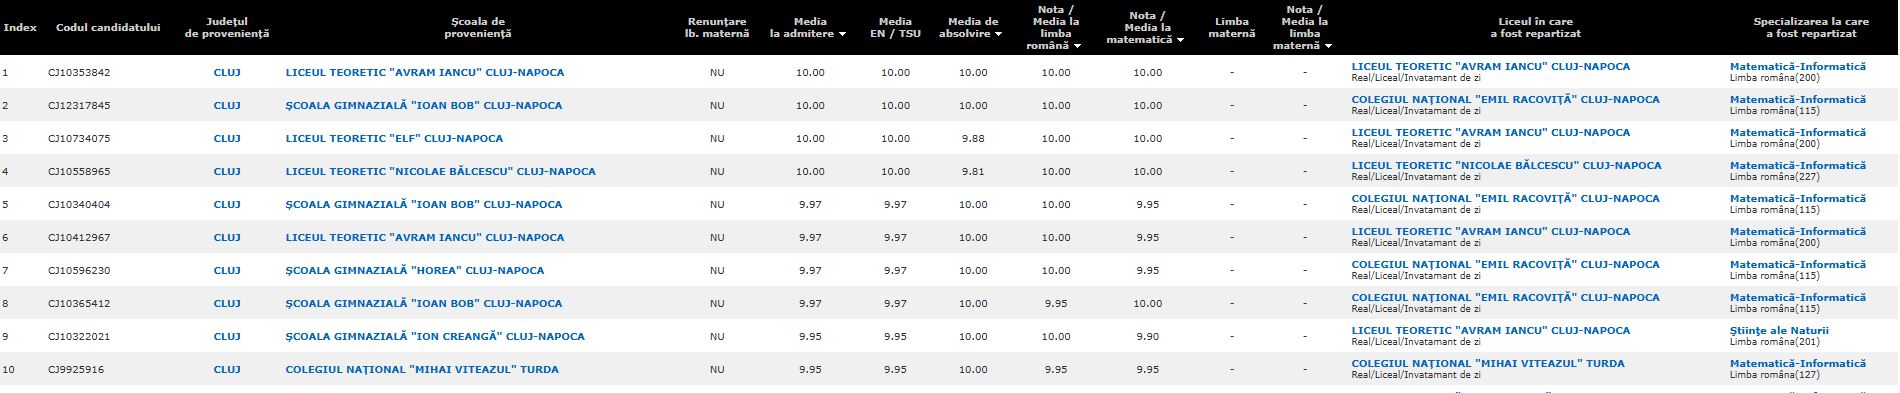Screen dimensions: 1900x393
Task: Sort by Media la admitere column arrow
Action: pyautogui.click(x=842, y=34)
